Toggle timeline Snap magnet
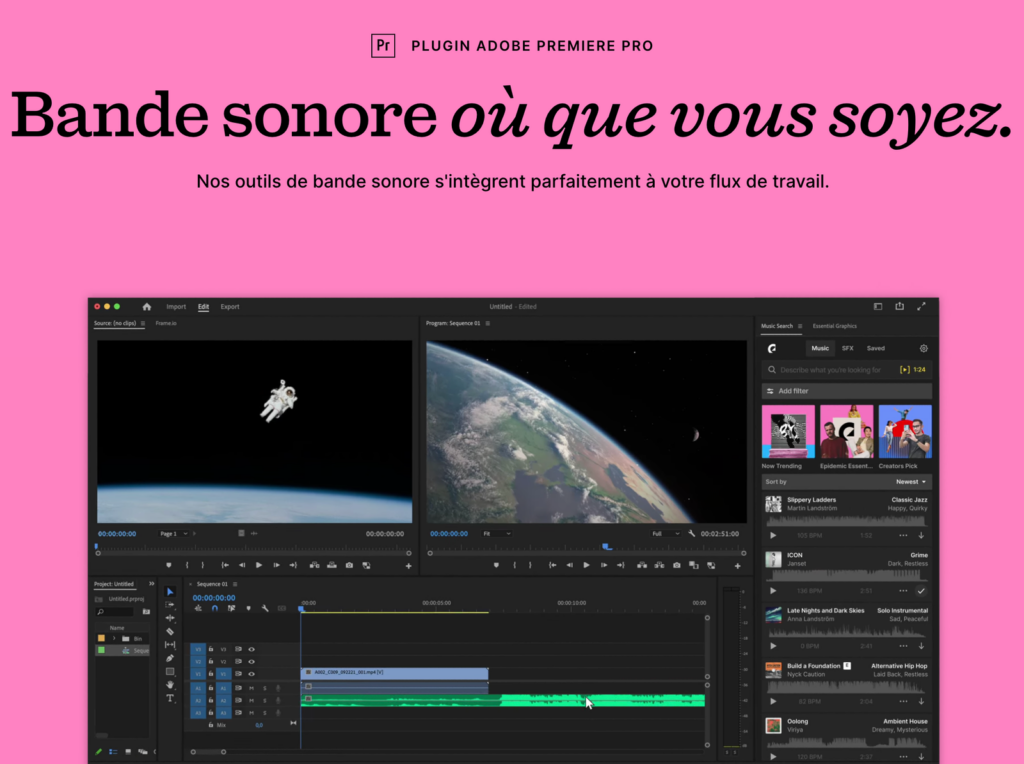The width and height of the screenshot is (1024, 764). (x=214, y=608)
